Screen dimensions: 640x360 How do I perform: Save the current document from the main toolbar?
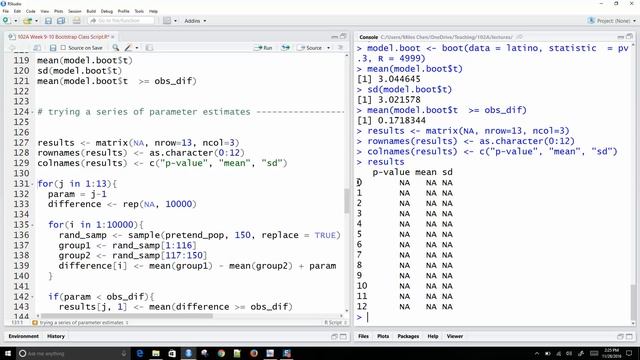tap(48, 20)
